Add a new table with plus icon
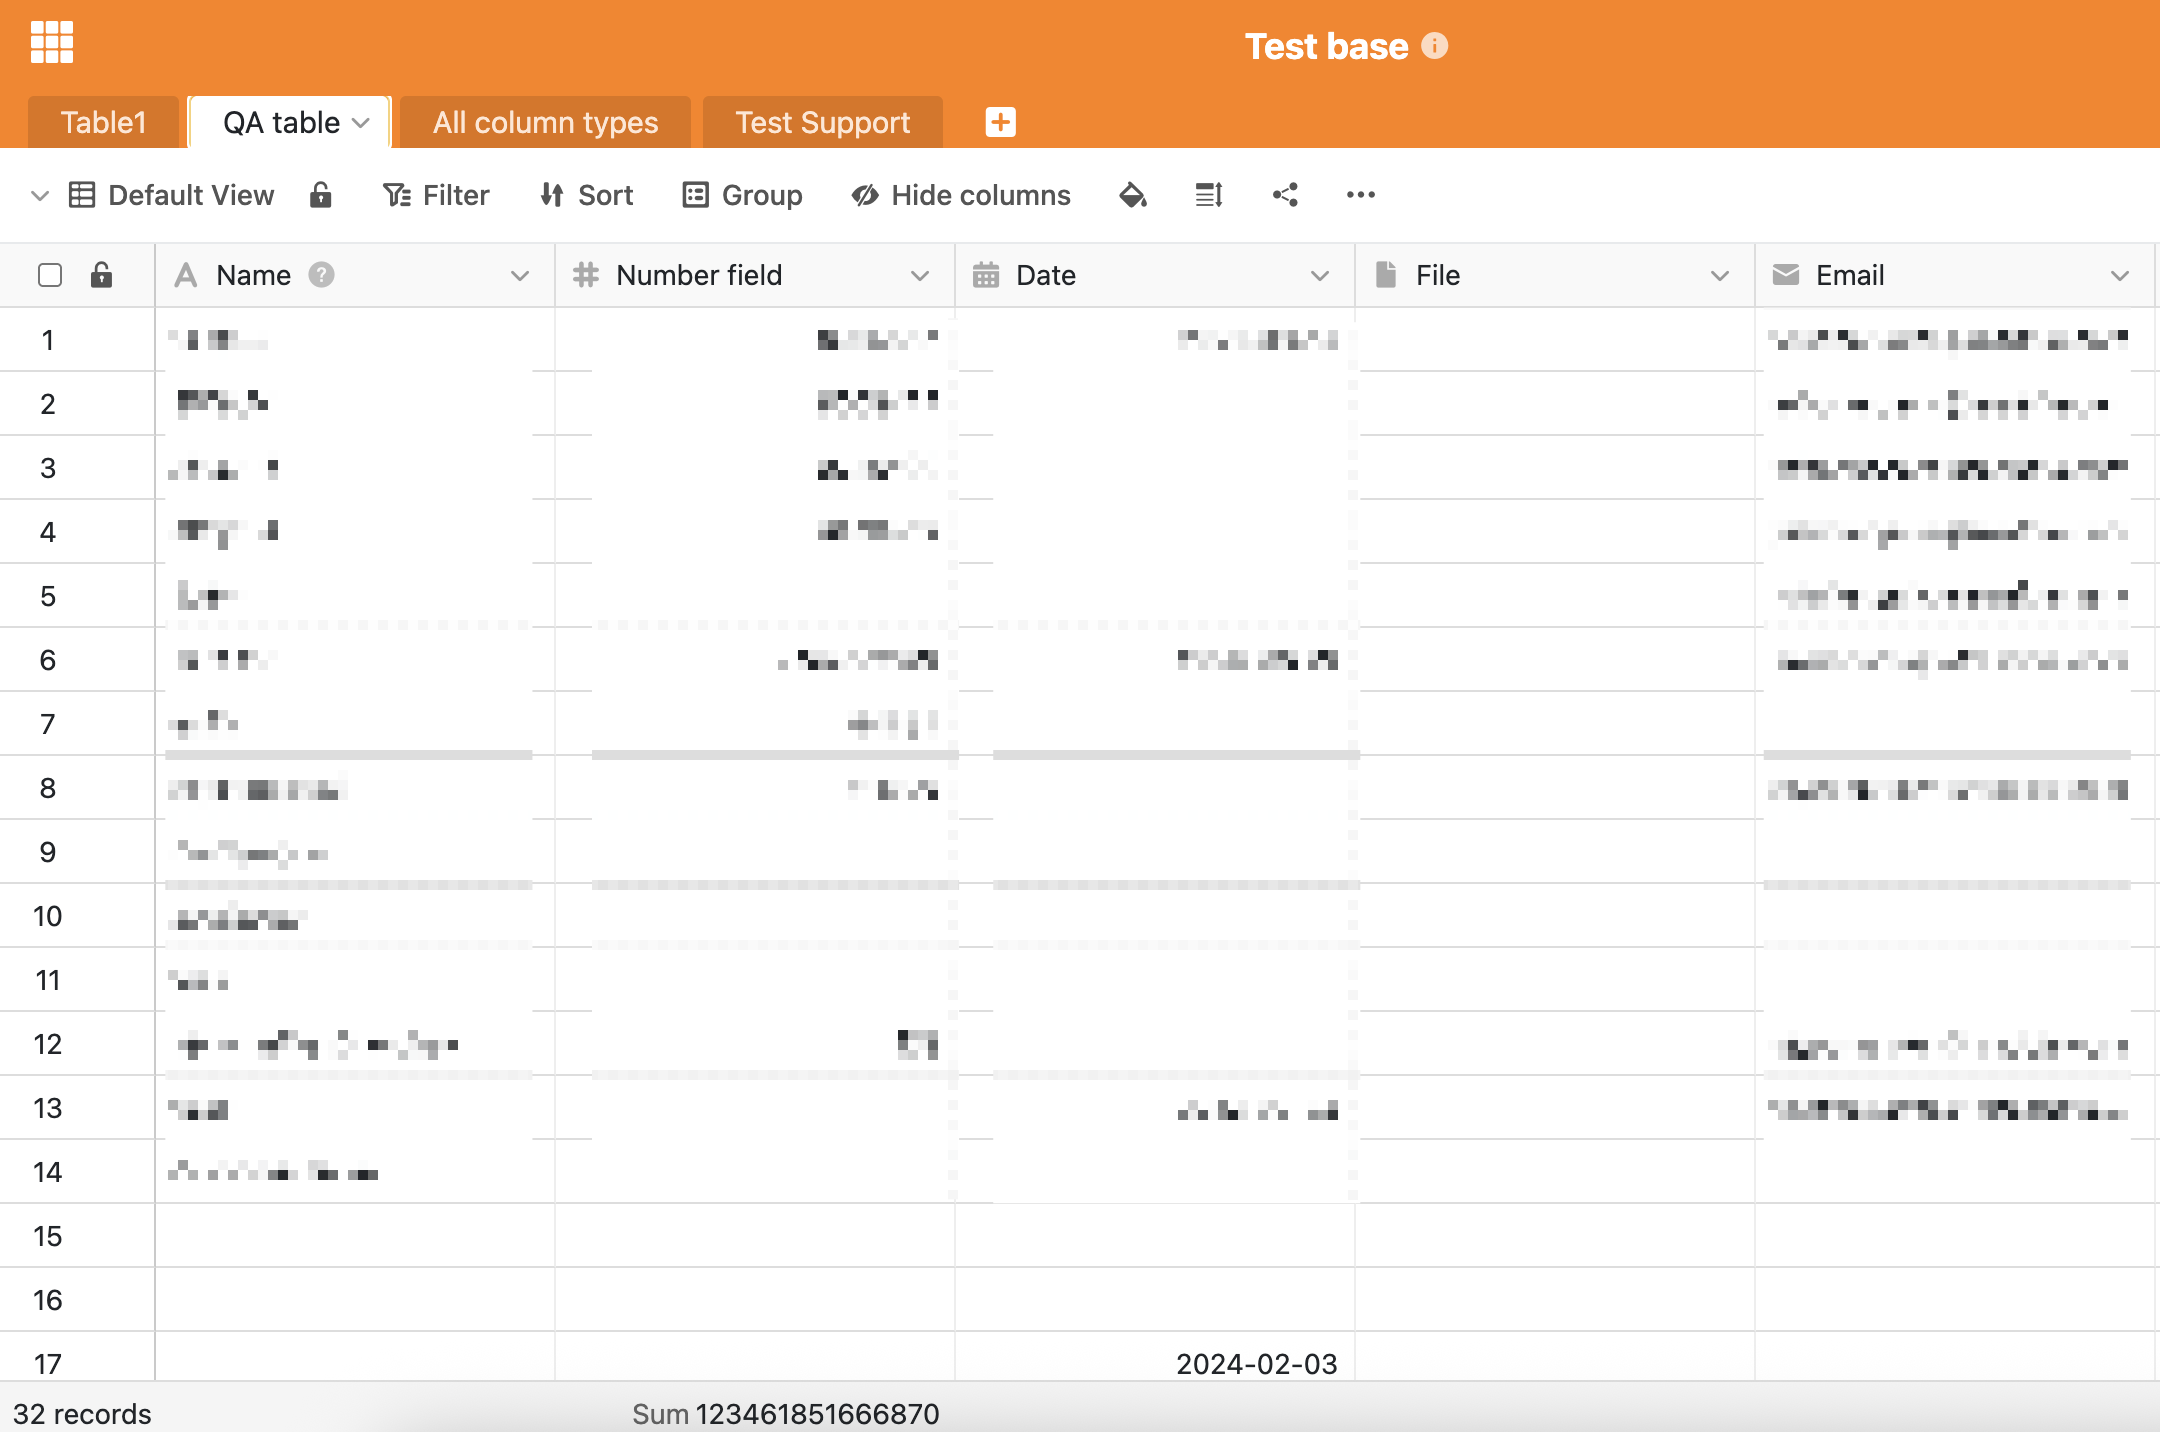Viewport: 2160px width, 1432px height. tap(1000, 122)
